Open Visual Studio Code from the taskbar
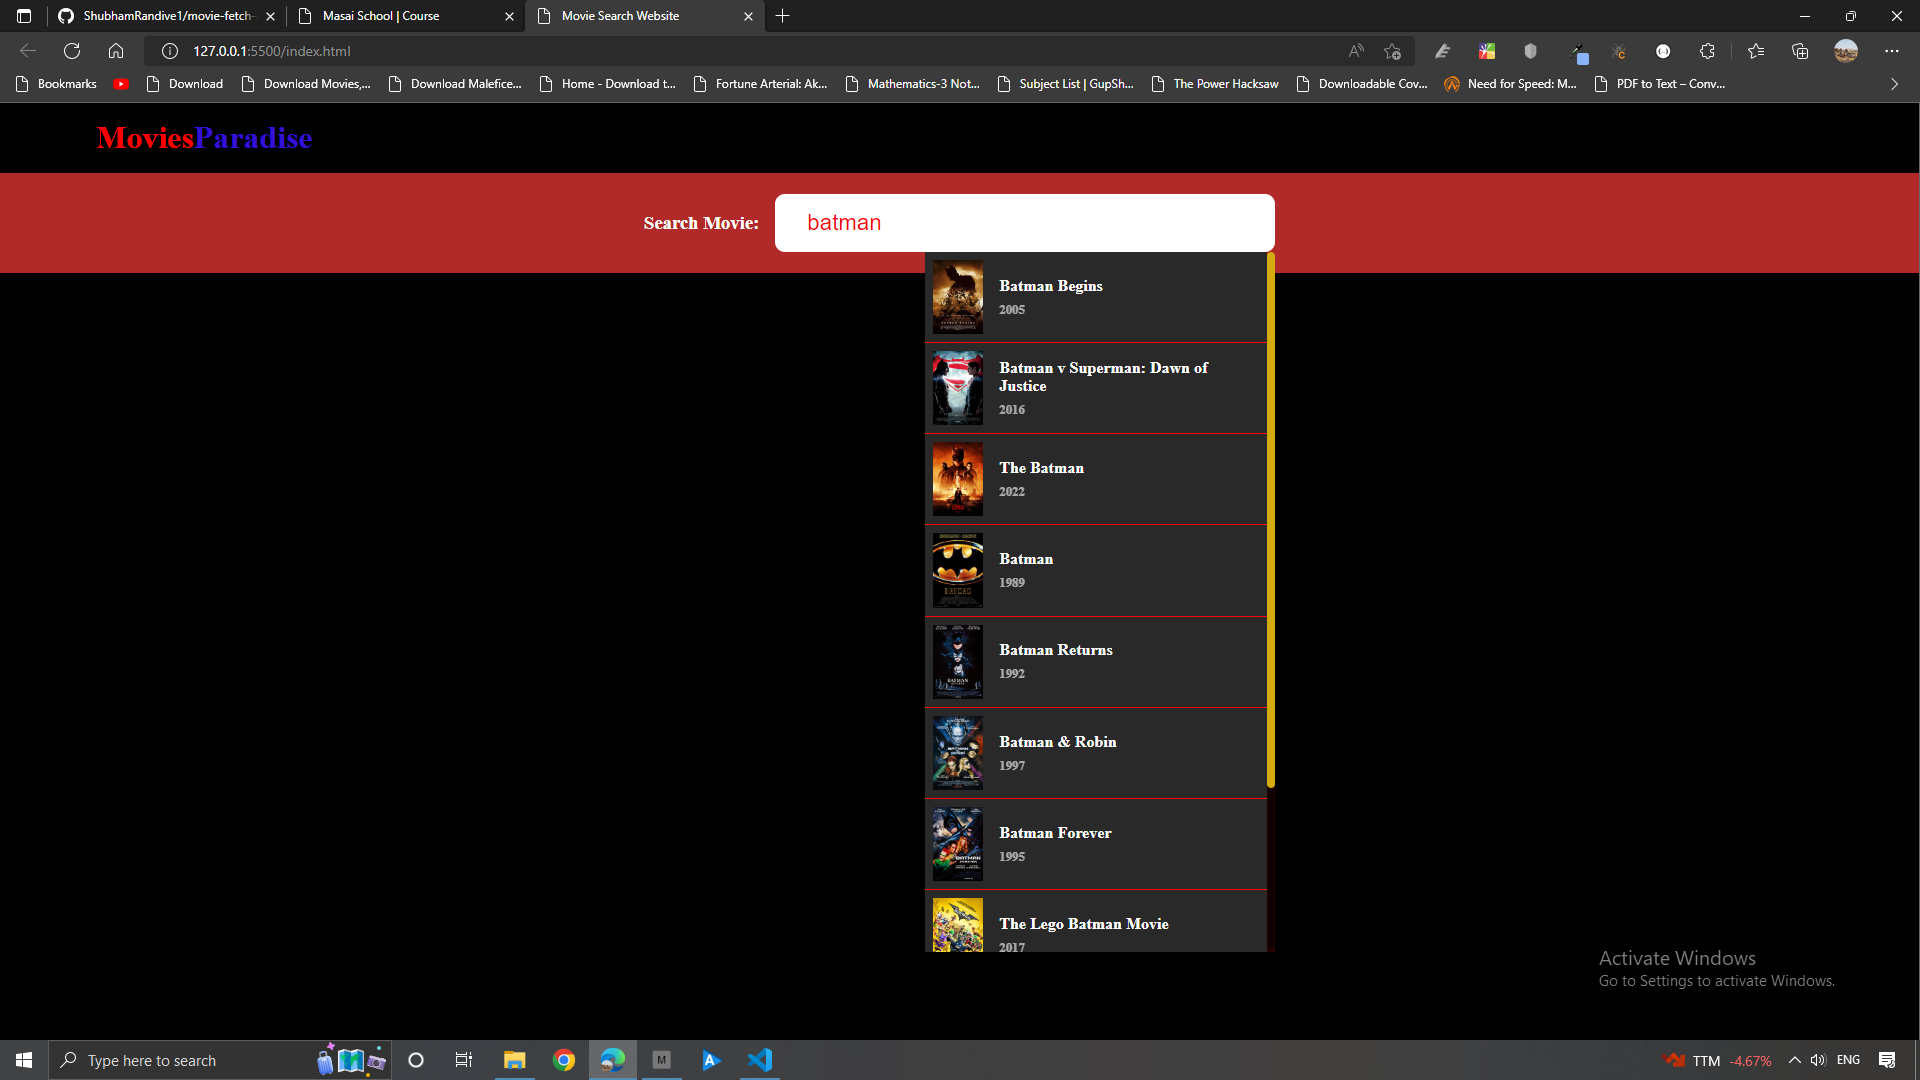This screenshot has width=1920, height=1080. tap(760, 1059)
